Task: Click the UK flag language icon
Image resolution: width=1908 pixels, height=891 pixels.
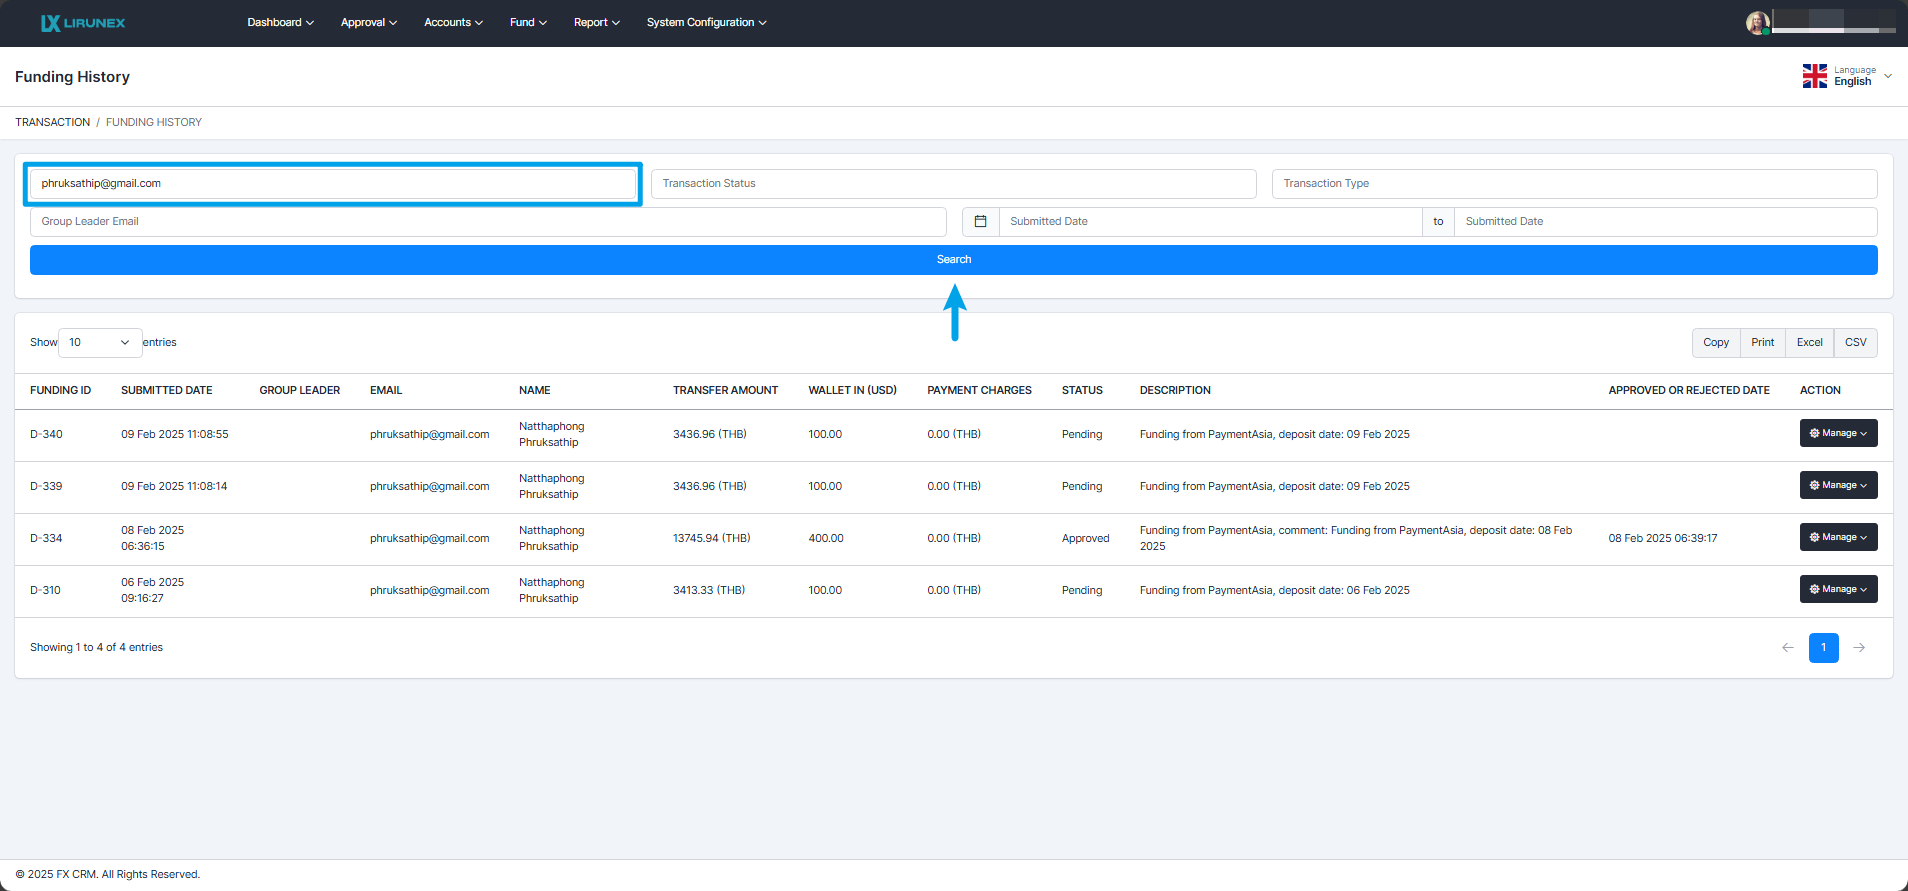Action: 1814,76
